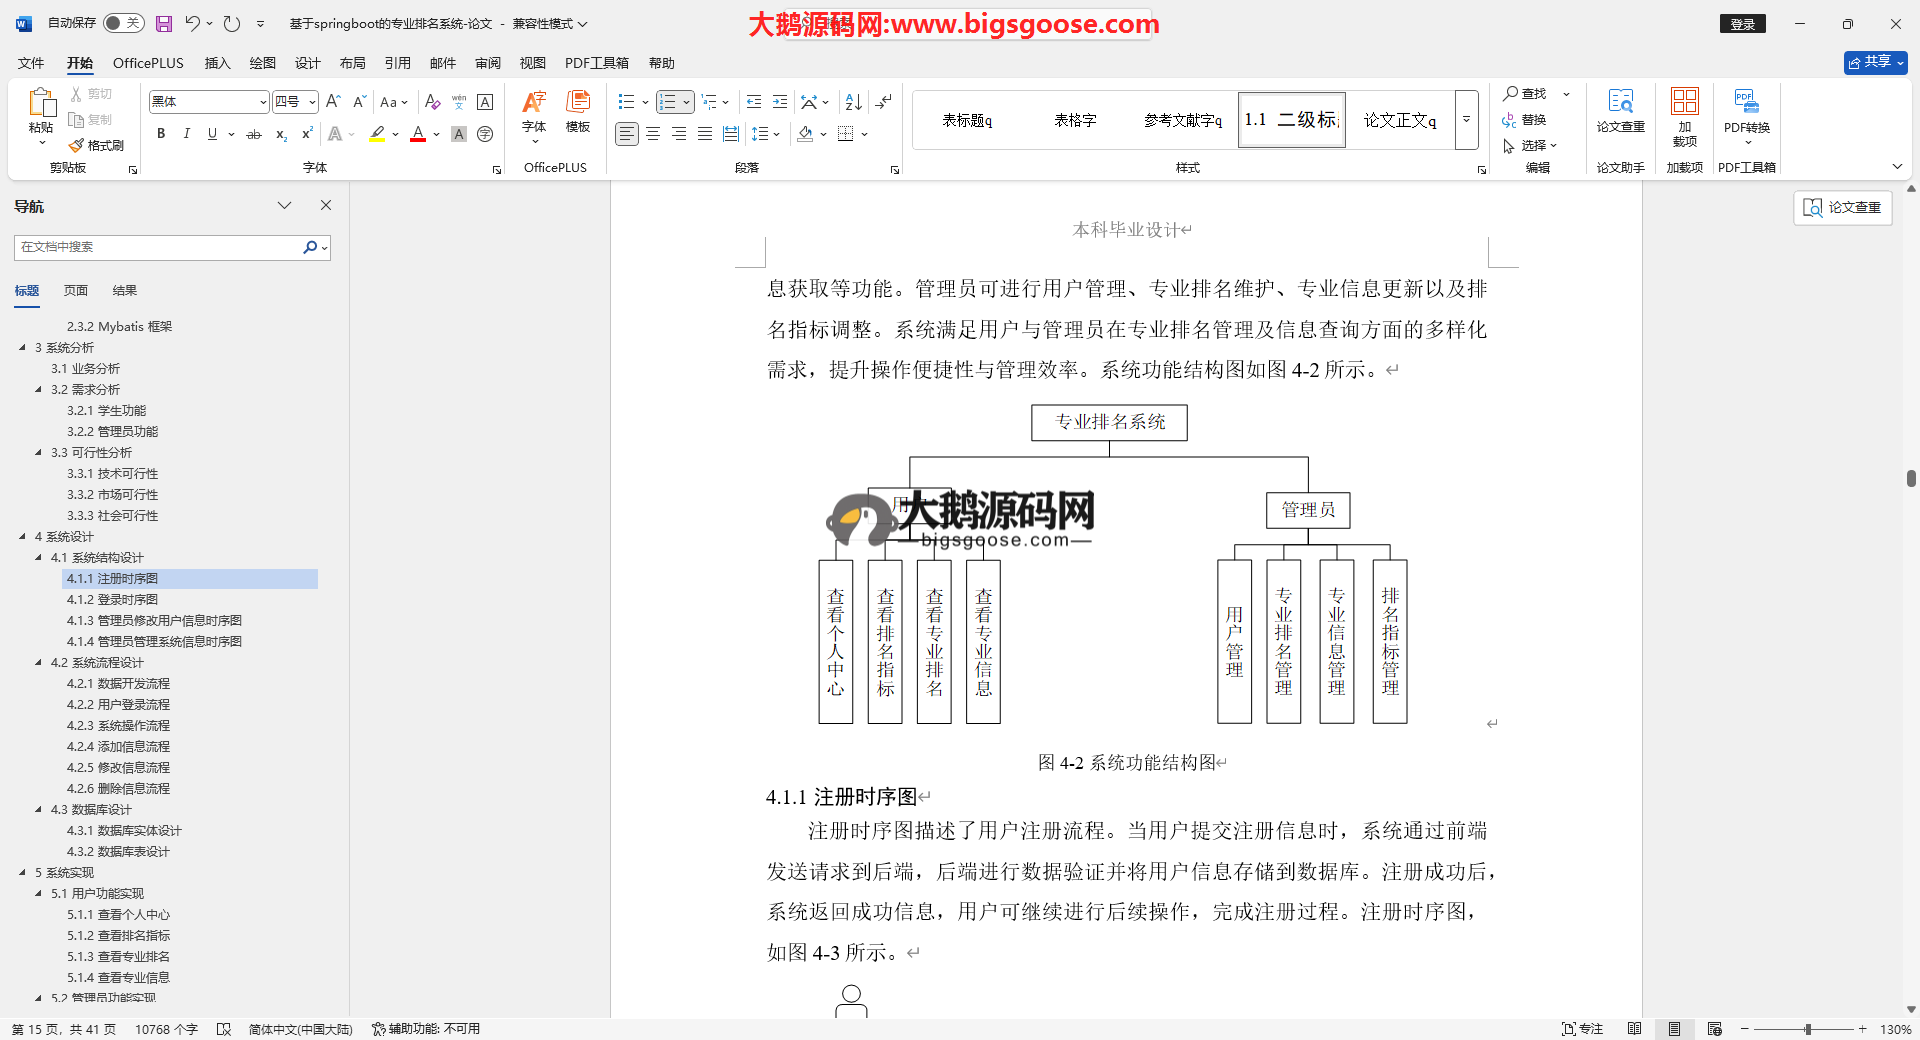Toggle the AutoSave switch

(123, 23)
